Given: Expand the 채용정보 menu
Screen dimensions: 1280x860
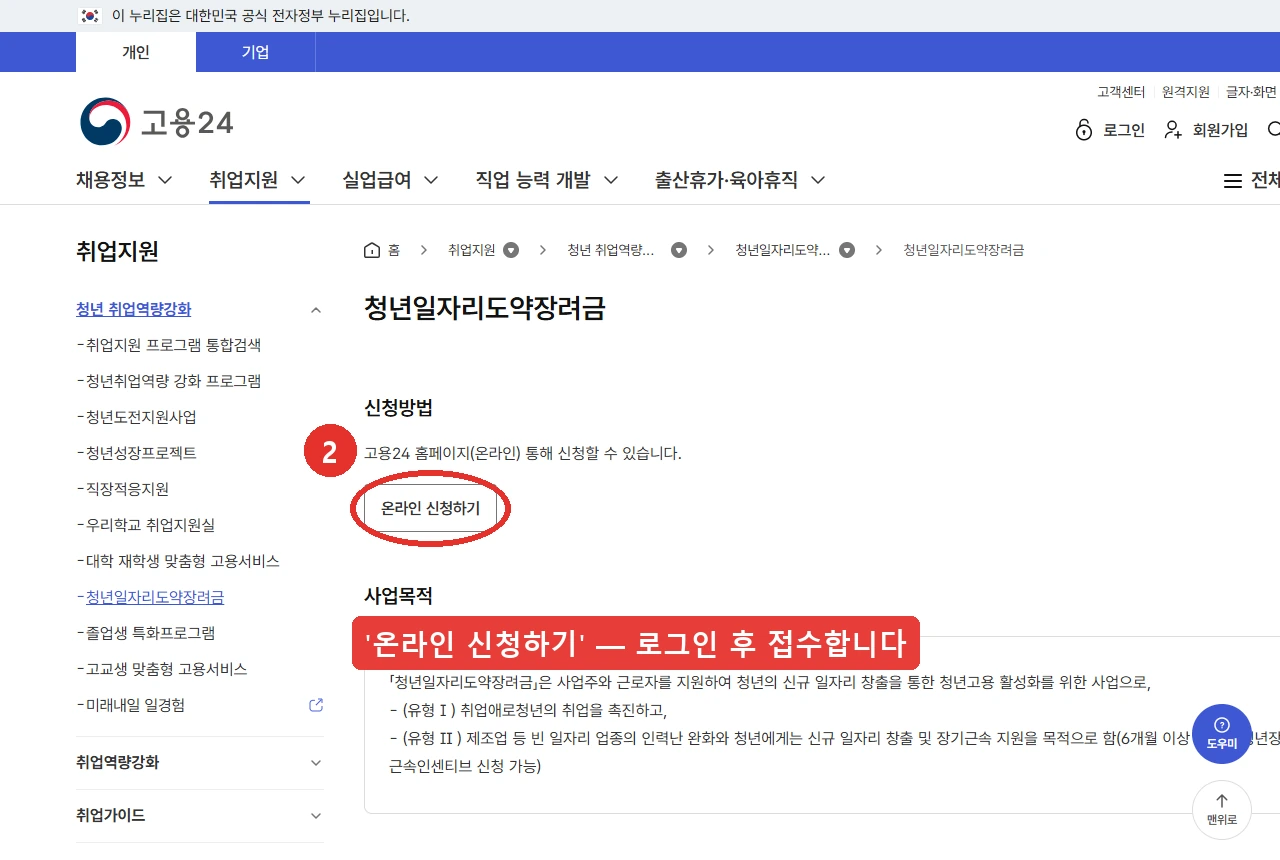Looking at the screenshot, I should point(124,180).
